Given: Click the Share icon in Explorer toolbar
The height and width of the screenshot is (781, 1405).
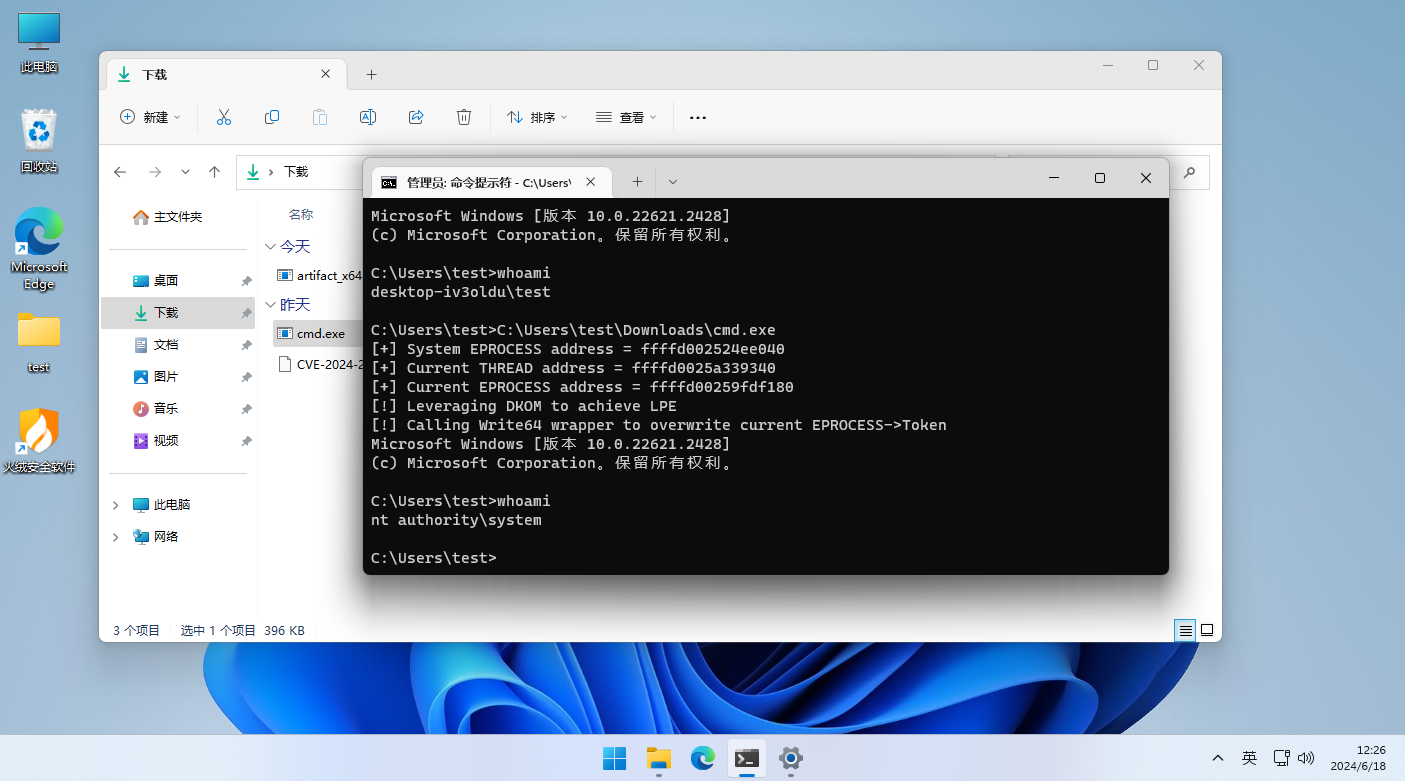Looking at the screenshot, I should (416, 117).
